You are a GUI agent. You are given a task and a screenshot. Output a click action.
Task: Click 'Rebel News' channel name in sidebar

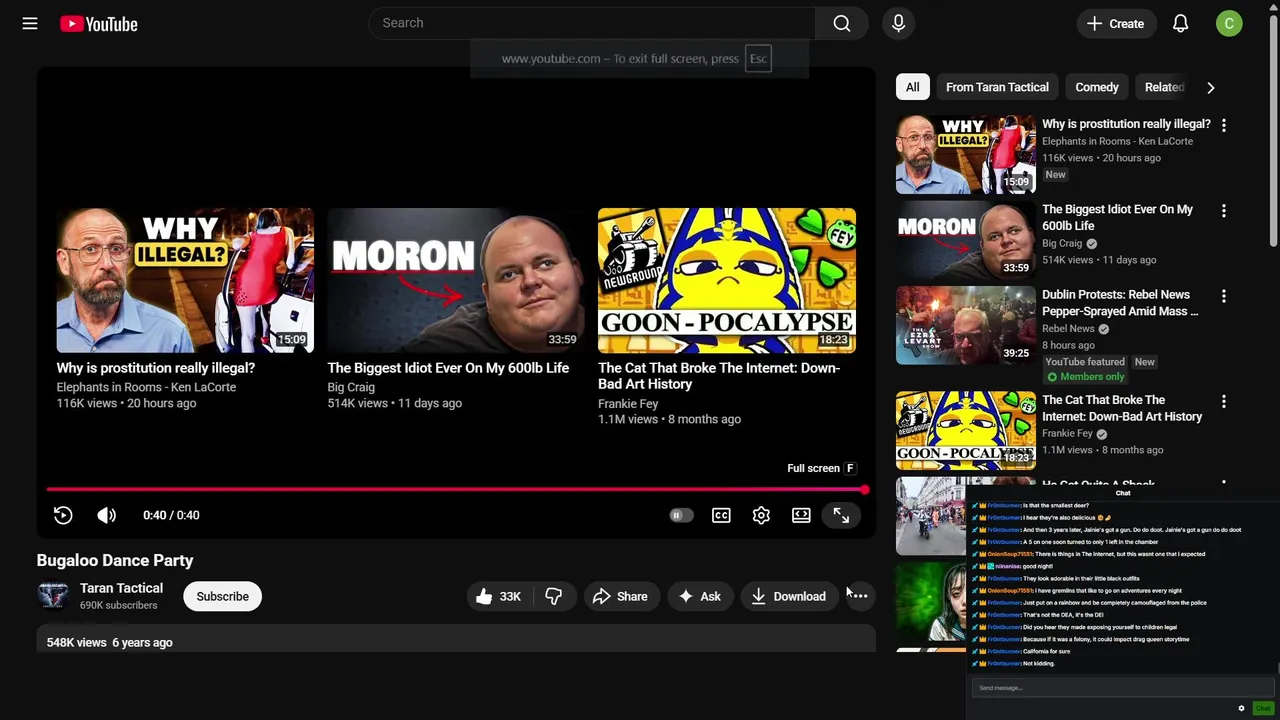(x=1068, y=328)
